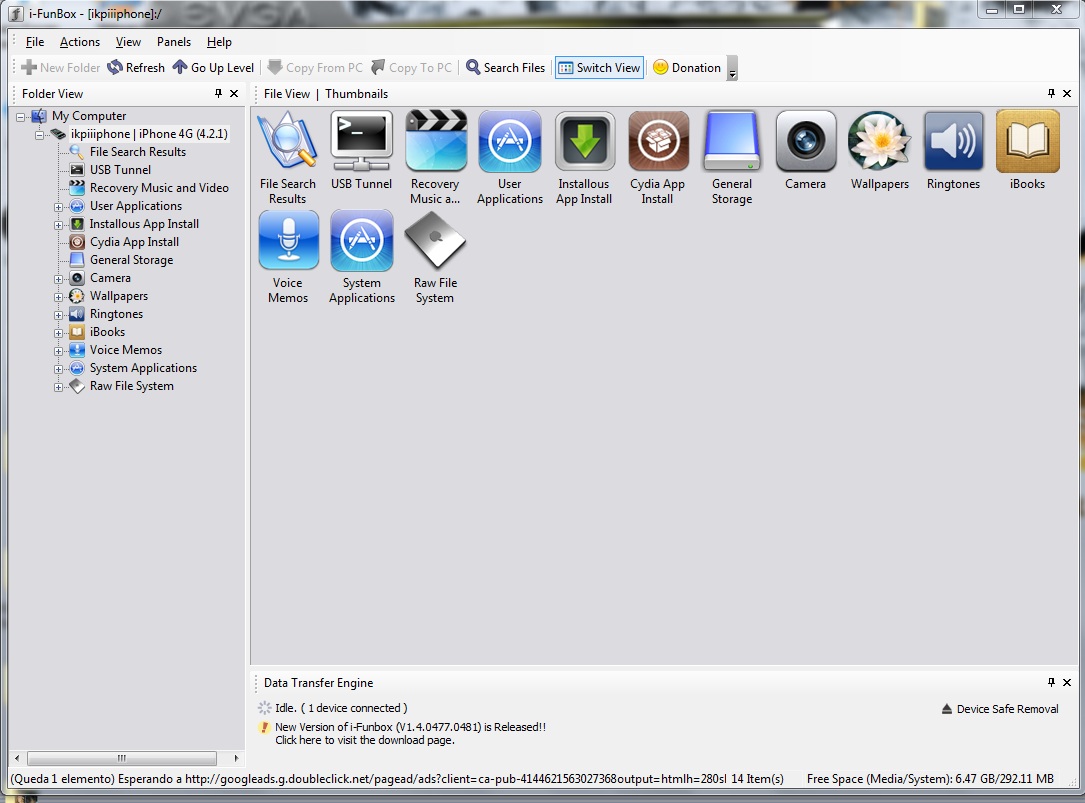Open the Camera thumbnail icon
1085x803 pixels.
pyautogui.click(x=805, y=142)
